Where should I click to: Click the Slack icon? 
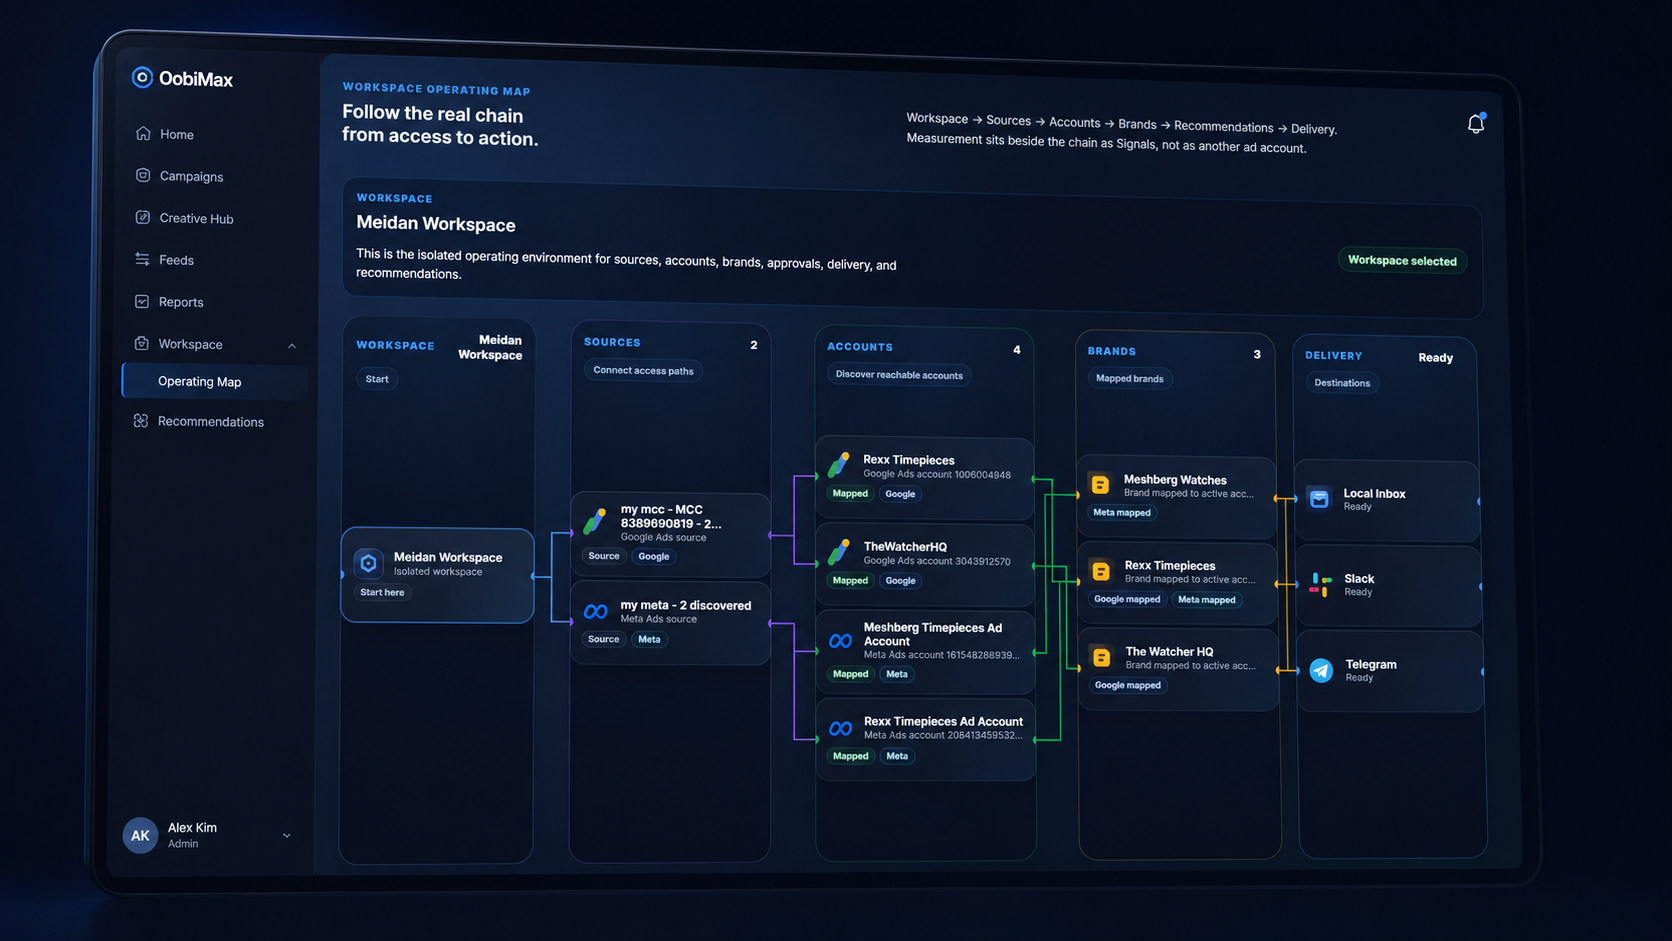[x=1321, y=584]
